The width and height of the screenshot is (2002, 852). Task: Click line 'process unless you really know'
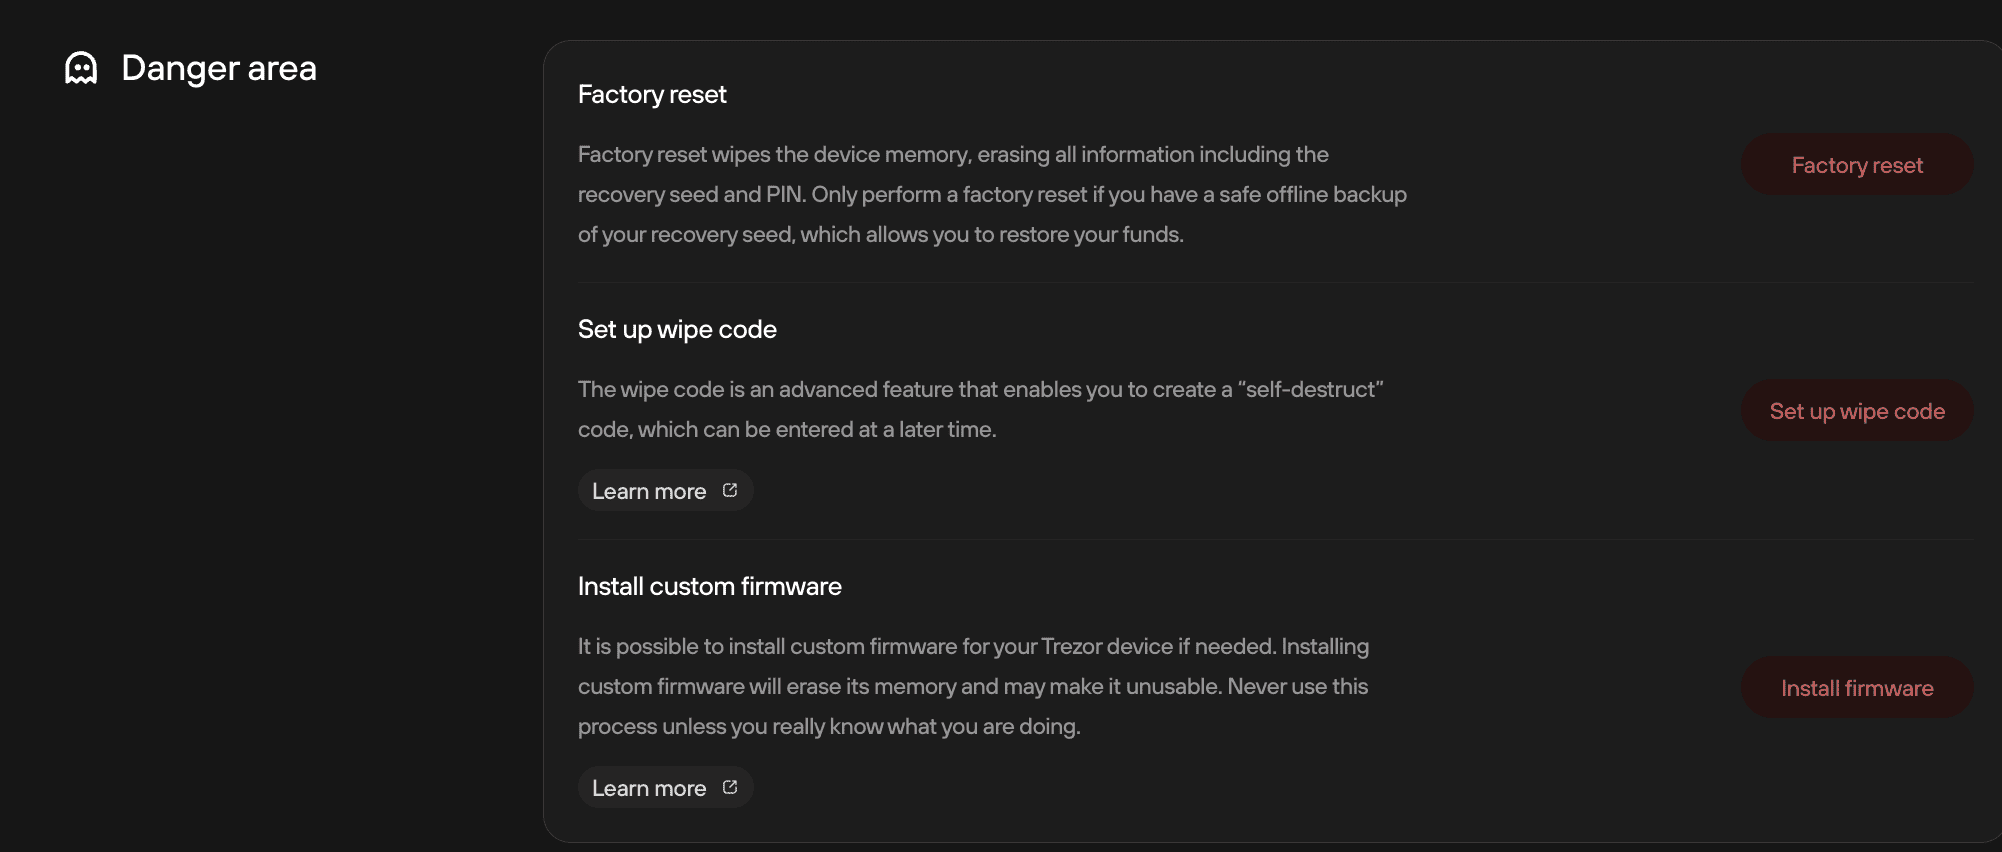coord(829,726)
